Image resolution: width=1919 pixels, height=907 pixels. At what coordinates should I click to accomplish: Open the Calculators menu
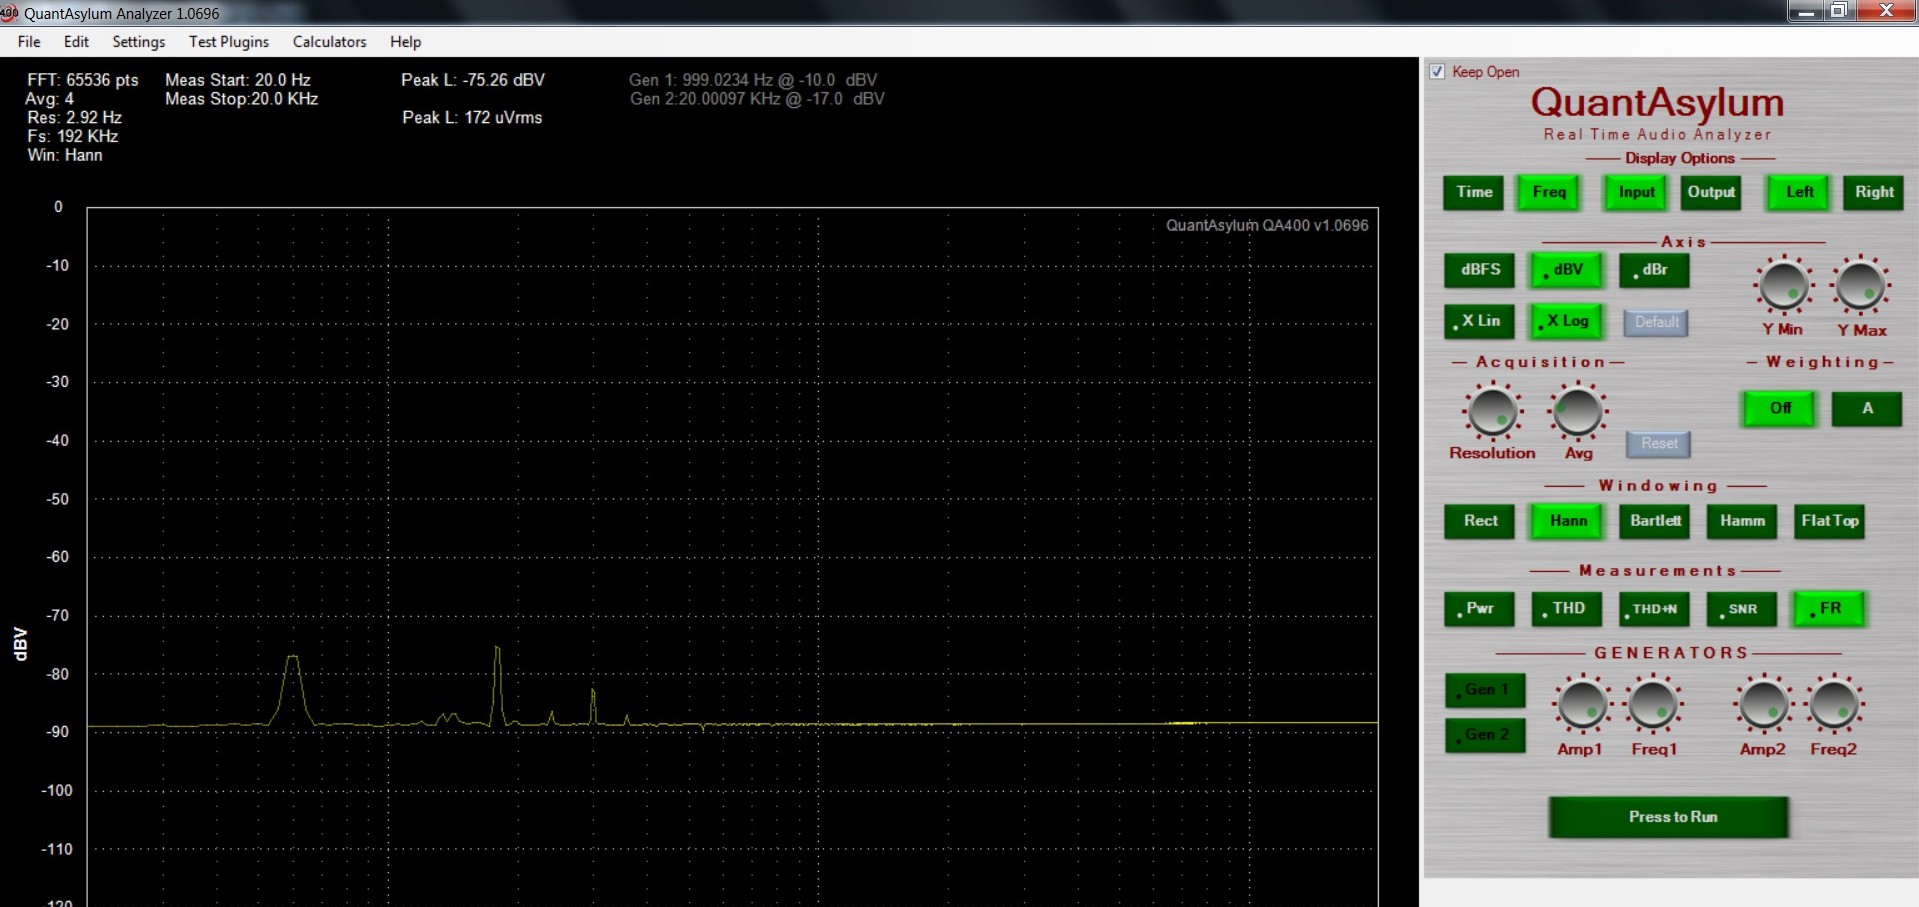[329, 41]
